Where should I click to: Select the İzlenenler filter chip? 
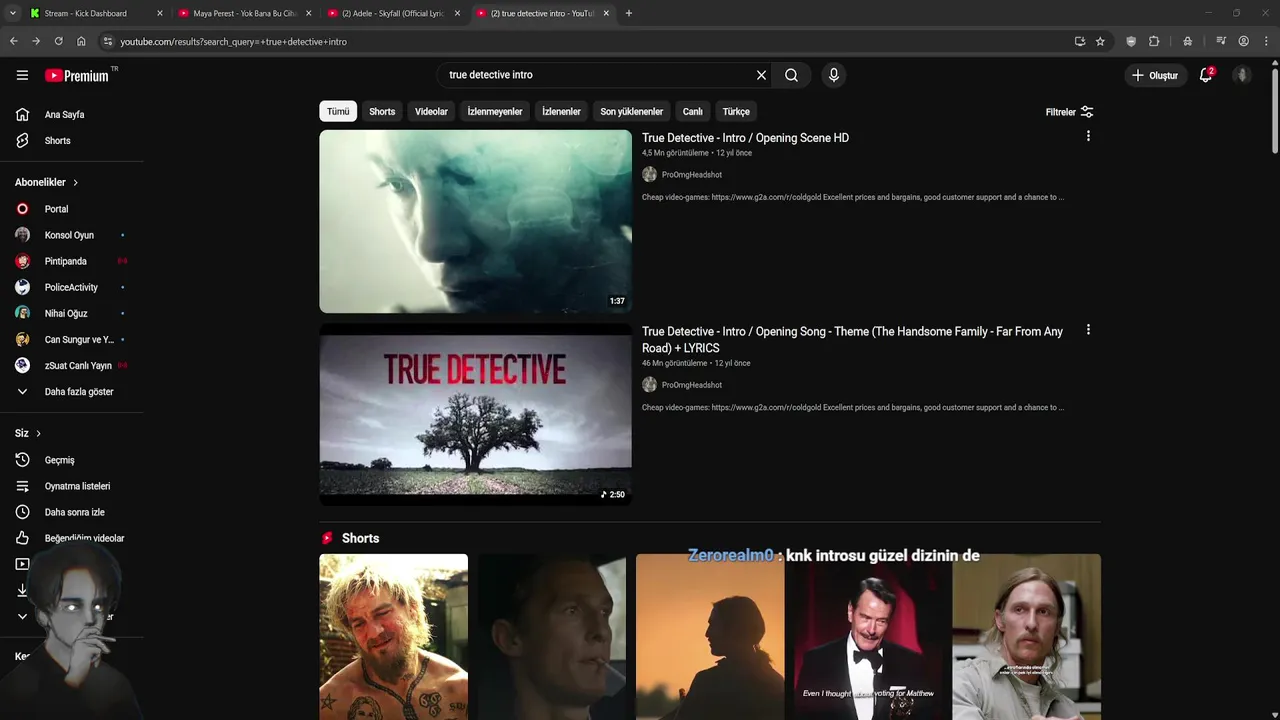pyautogui.click(x=561, y=111)
